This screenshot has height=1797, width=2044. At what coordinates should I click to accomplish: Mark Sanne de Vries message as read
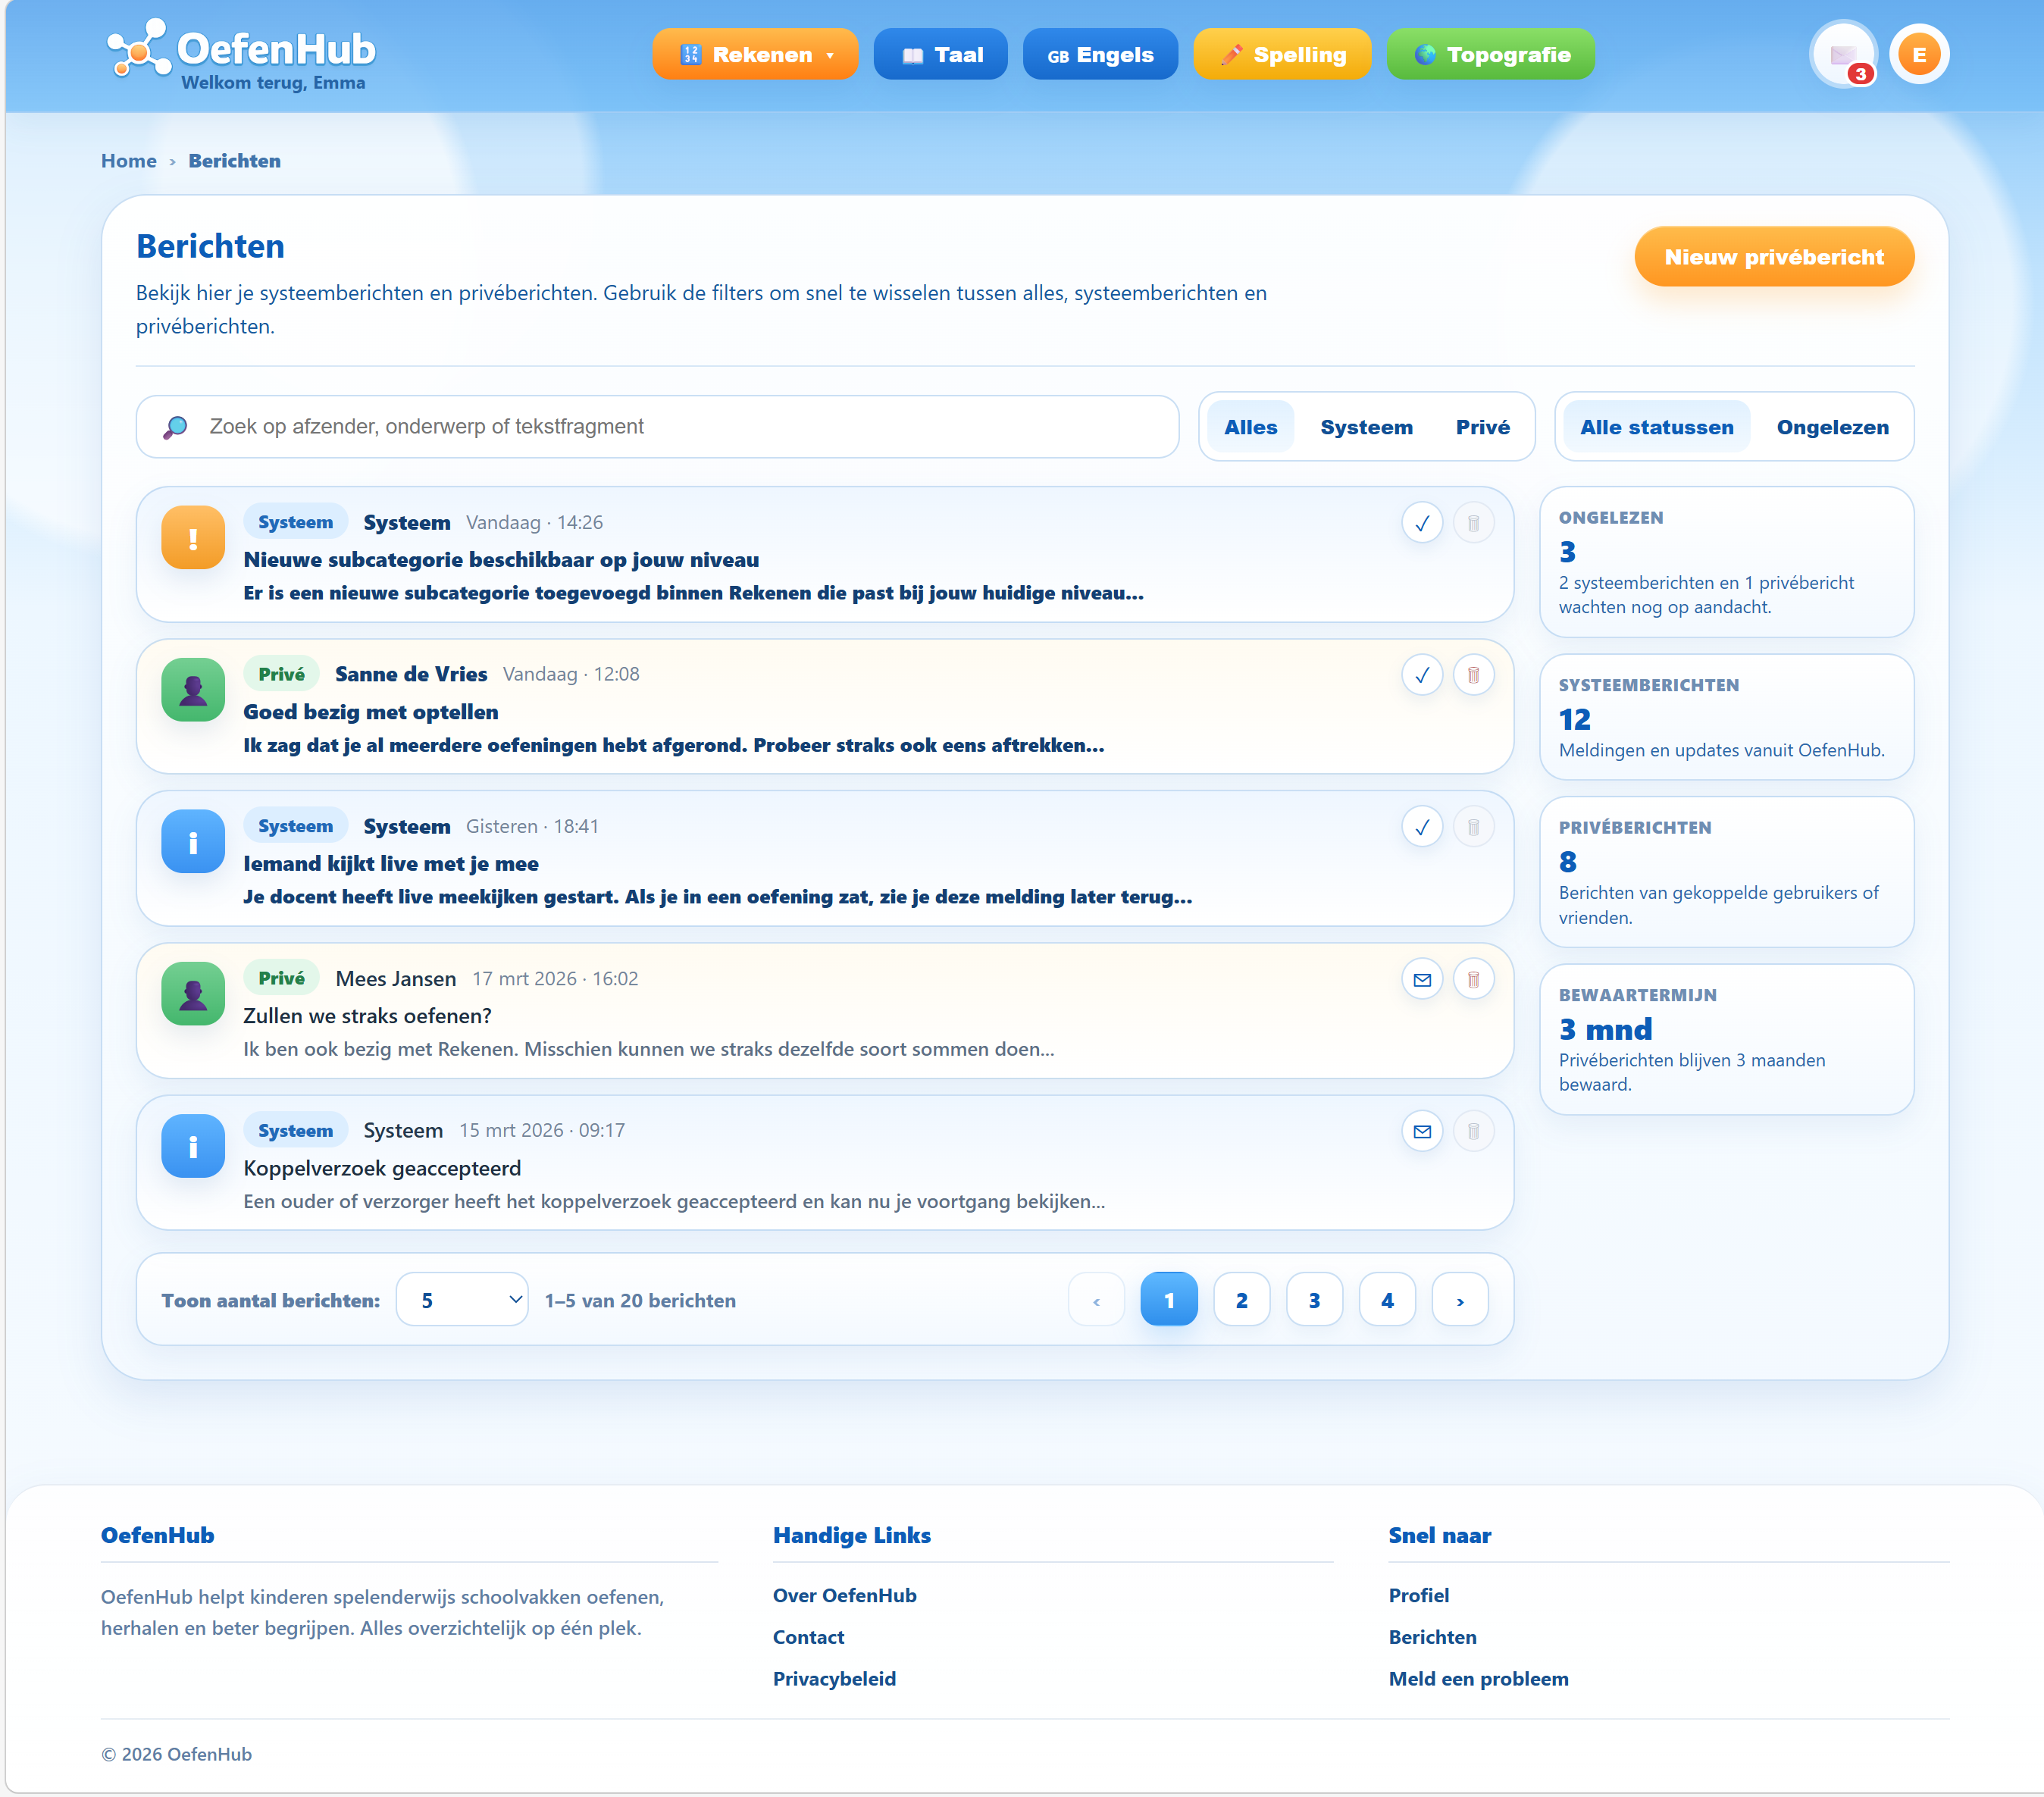click(1421, 675)
